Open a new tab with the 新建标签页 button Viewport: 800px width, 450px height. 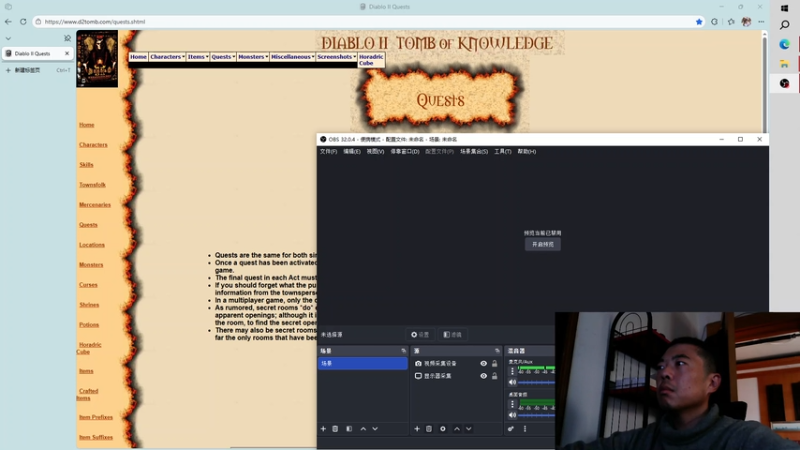(38, 70)
